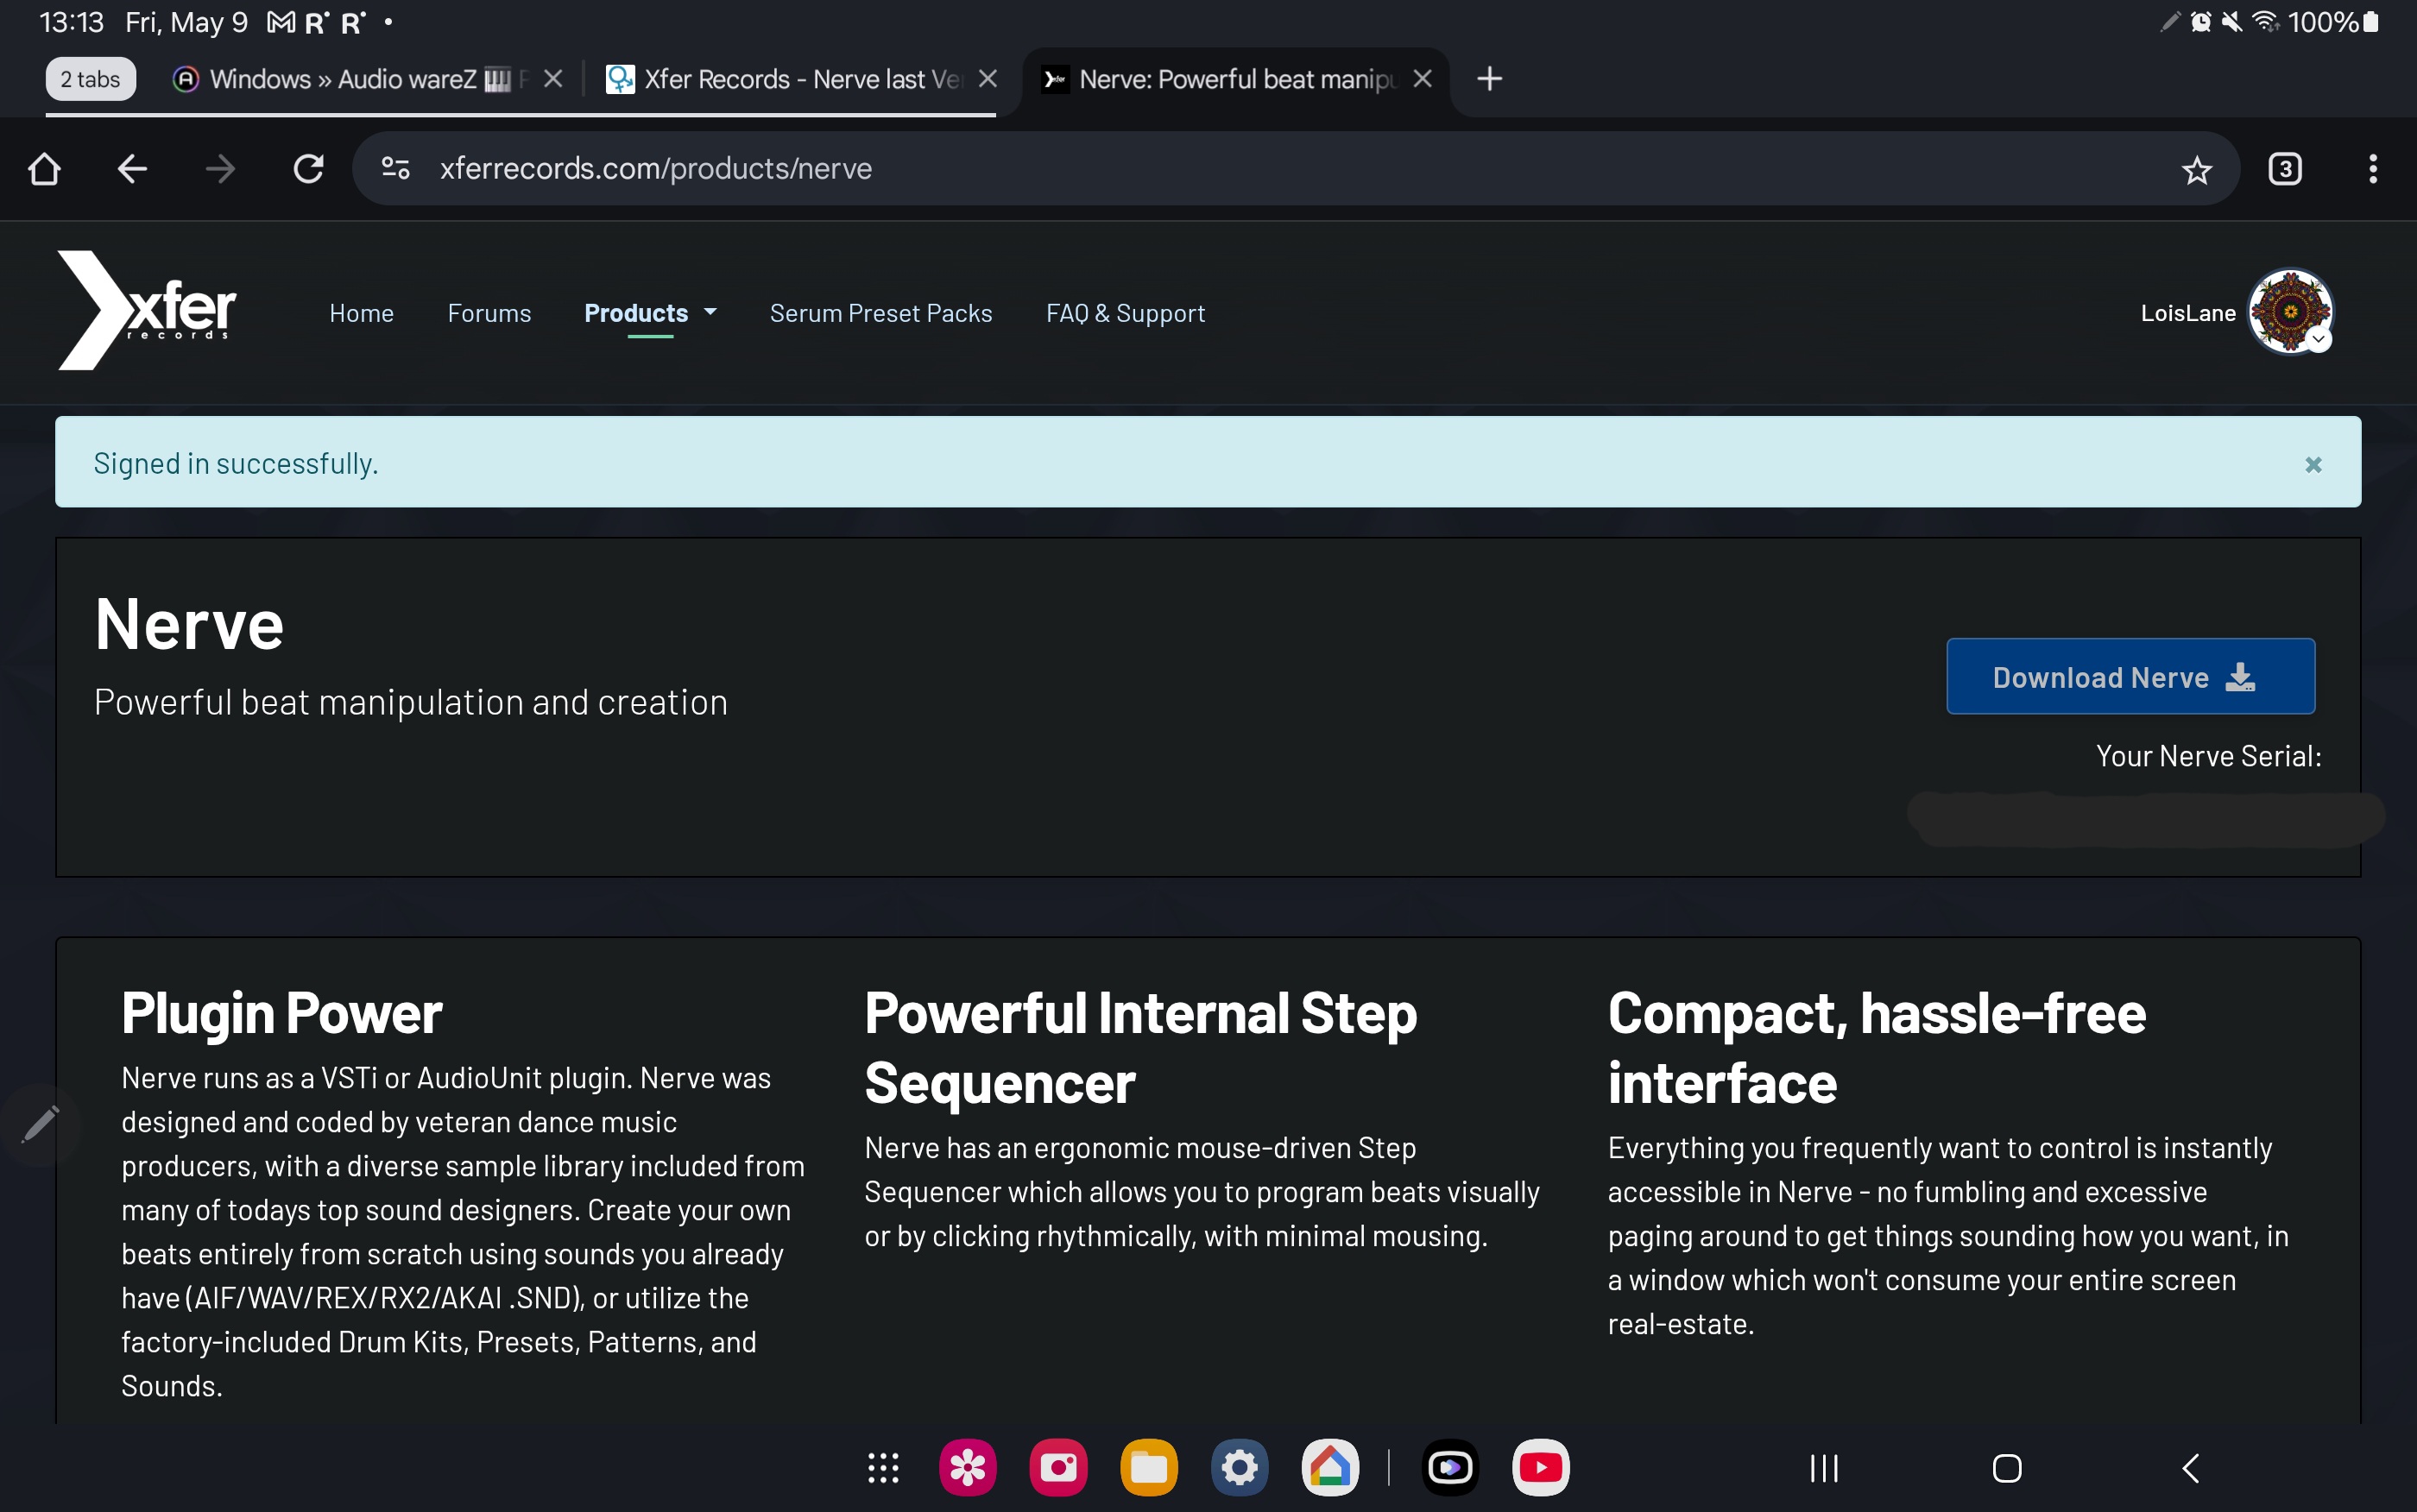This screenshot has height=1512, width=2417.
Task: Open user avatar account dropdown
Action: 2290,311
